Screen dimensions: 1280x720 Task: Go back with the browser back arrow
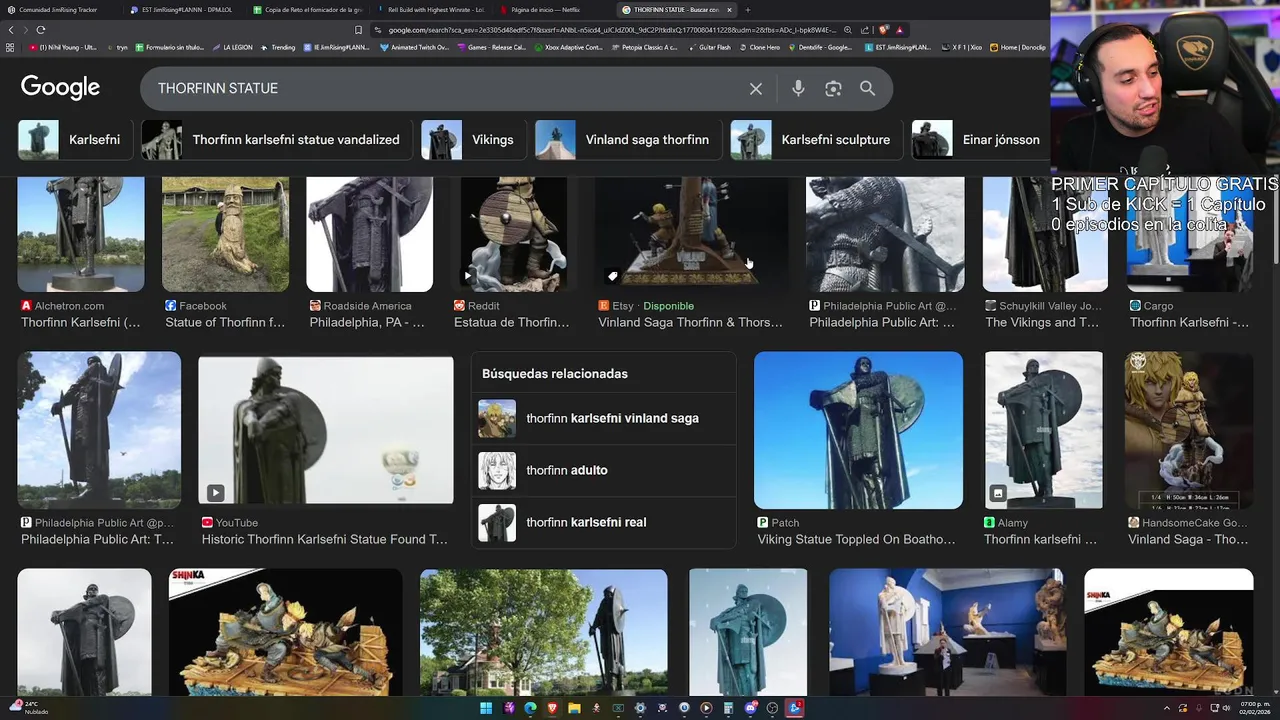pyautogui.click(x=11, y=30)
